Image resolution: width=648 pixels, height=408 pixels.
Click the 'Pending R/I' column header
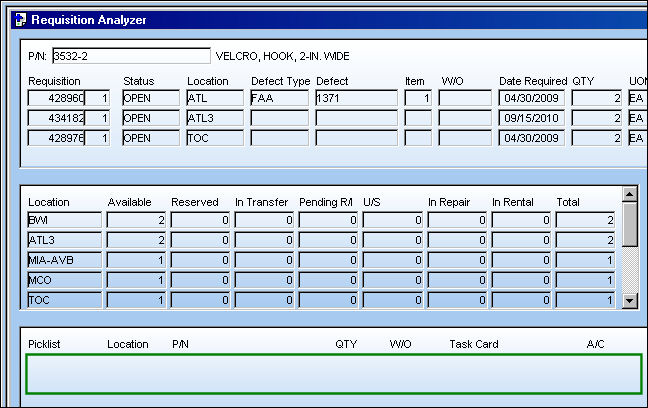326,202
